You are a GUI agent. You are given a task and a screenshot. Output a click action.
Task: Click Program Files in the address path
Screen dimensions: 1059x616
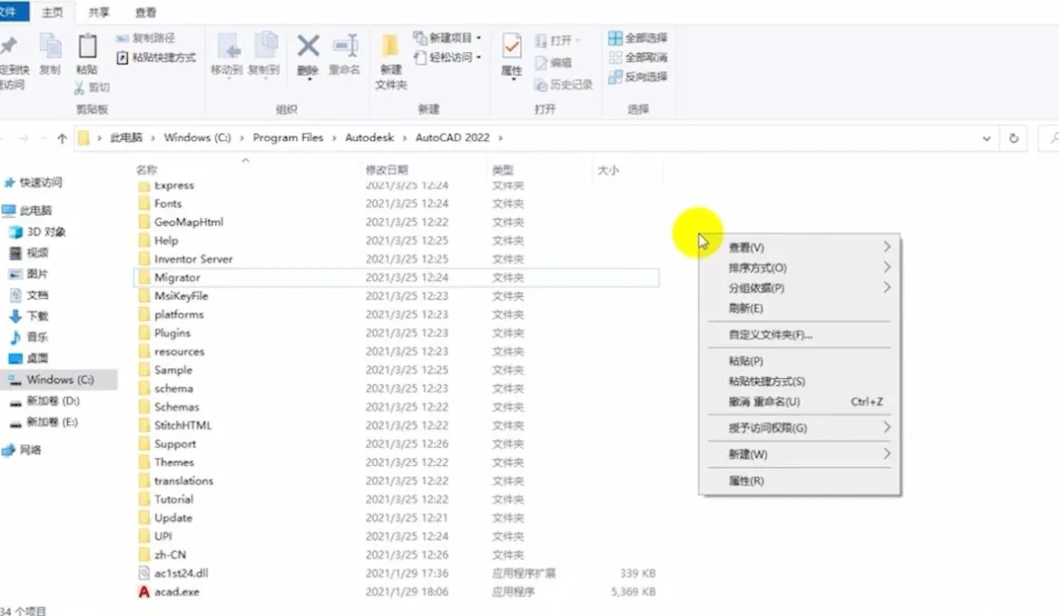[x=288, y=138]
